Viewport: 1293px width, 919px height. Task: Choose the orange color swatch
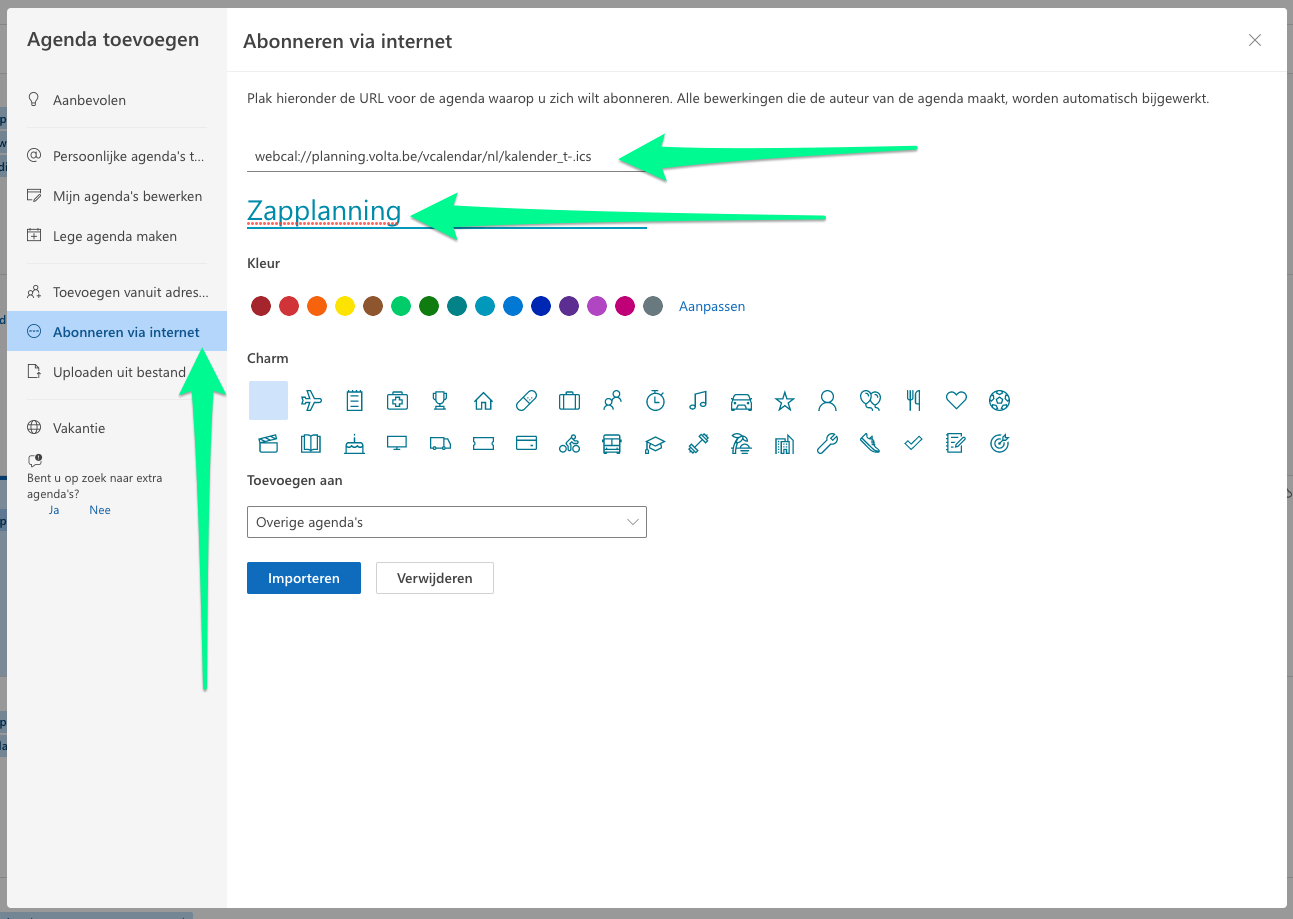pos(317,306)
